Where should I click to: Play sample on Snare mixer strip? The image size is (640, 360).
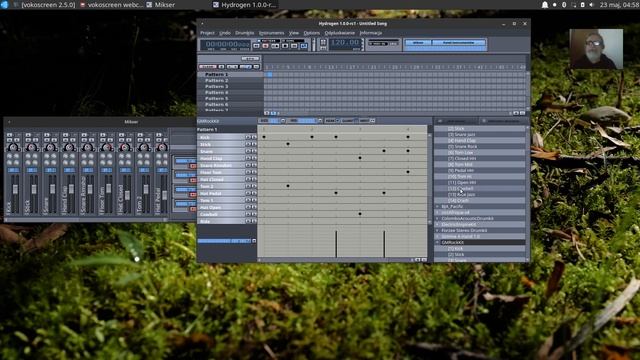[x=47, y=135]
